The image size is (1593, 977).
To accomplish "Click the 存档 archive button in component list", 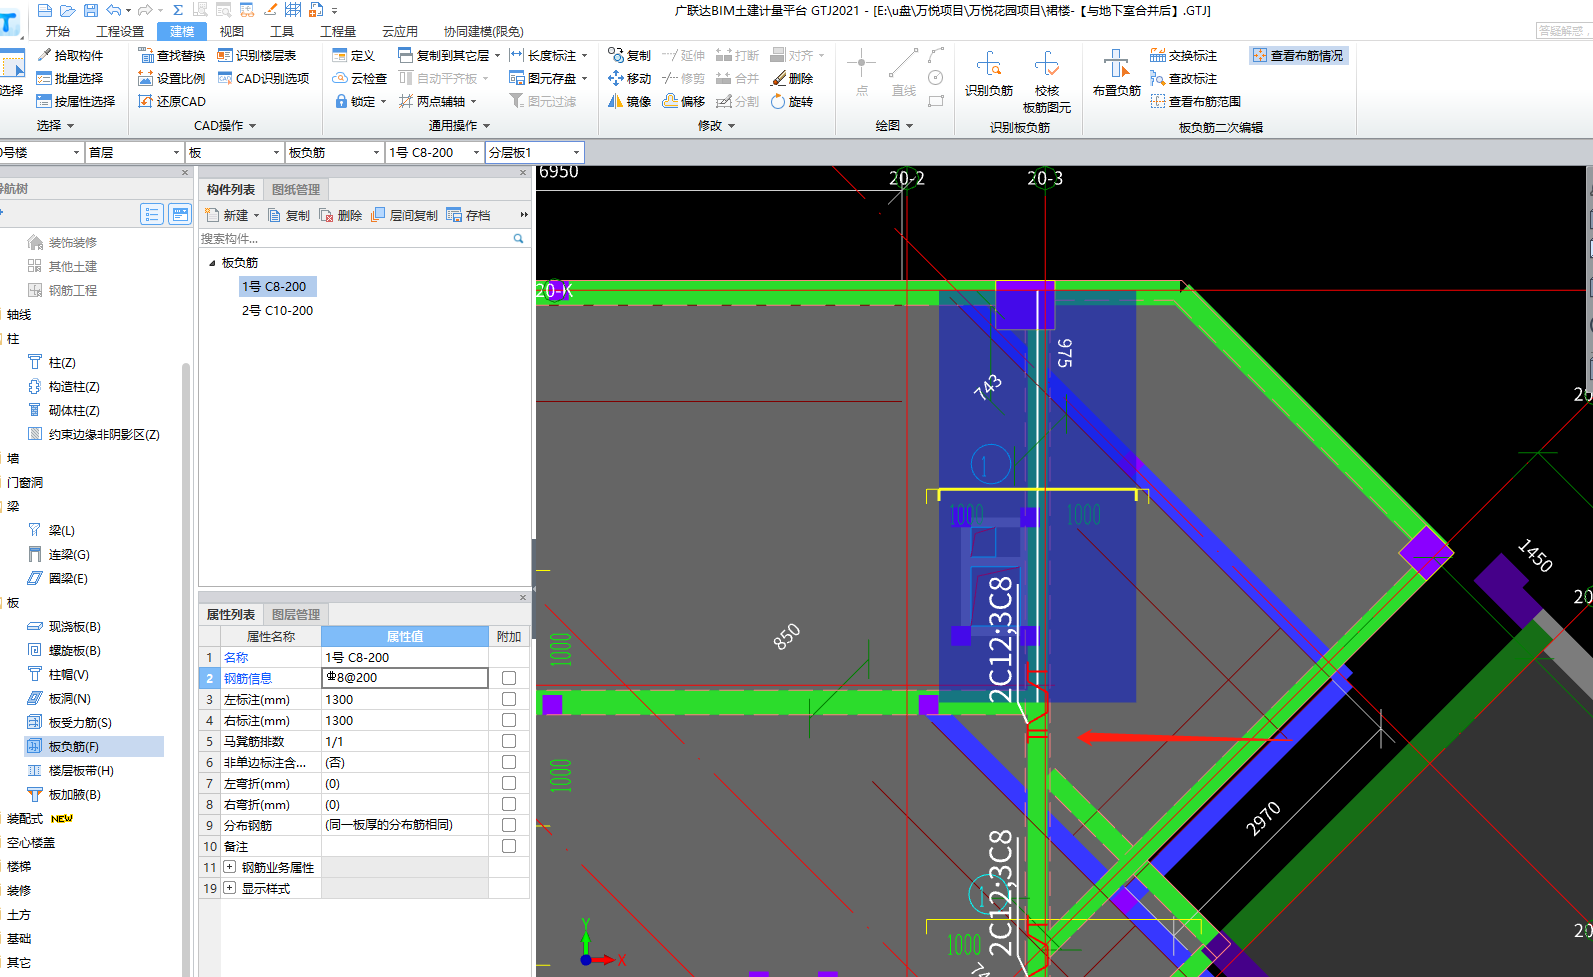I will pos(469,215).
